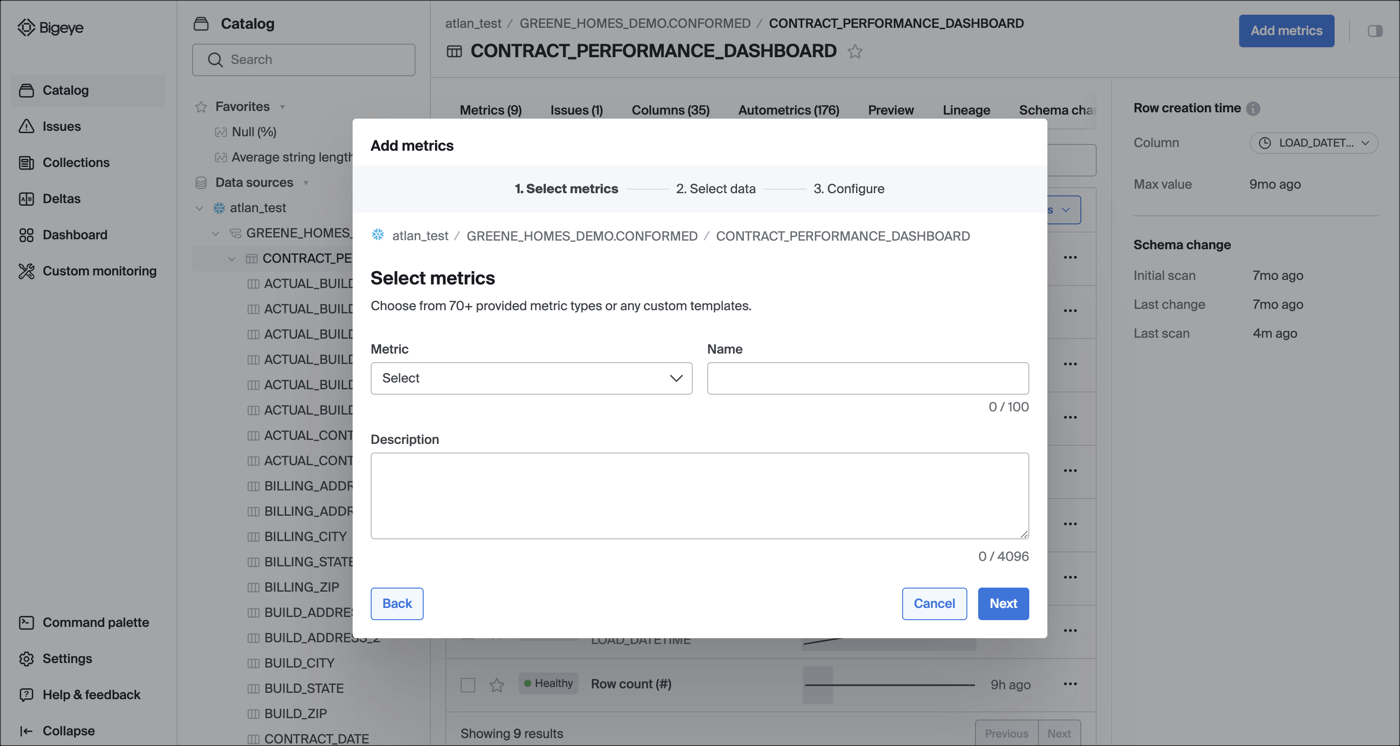The width and height of the screenshot is (1400, 746).
Task: Favorite the Row count (#) metric star
Action: tap(497, 685)
